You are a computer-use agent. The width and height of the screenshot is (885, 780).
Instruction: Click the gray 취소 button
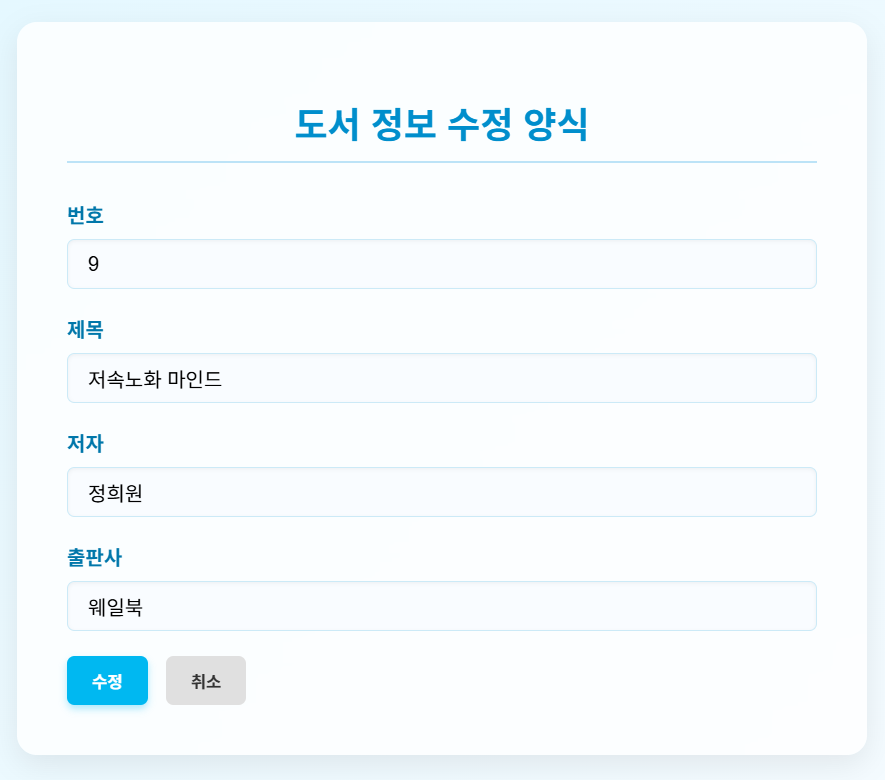(206, 681)
